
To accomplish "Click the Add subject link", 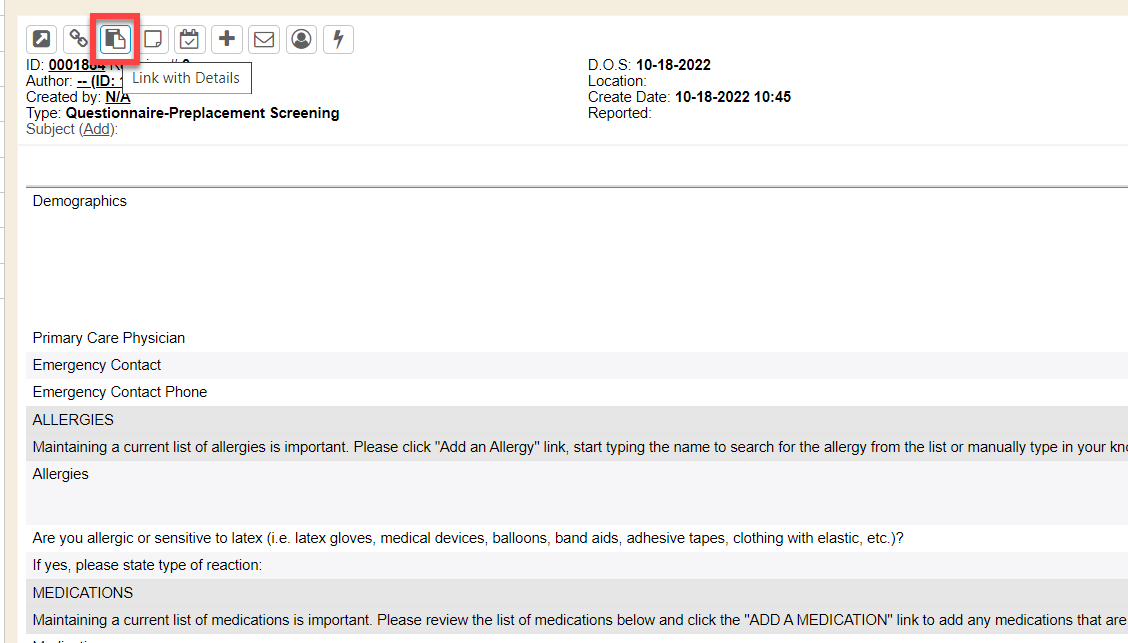I will click(96, 129).
